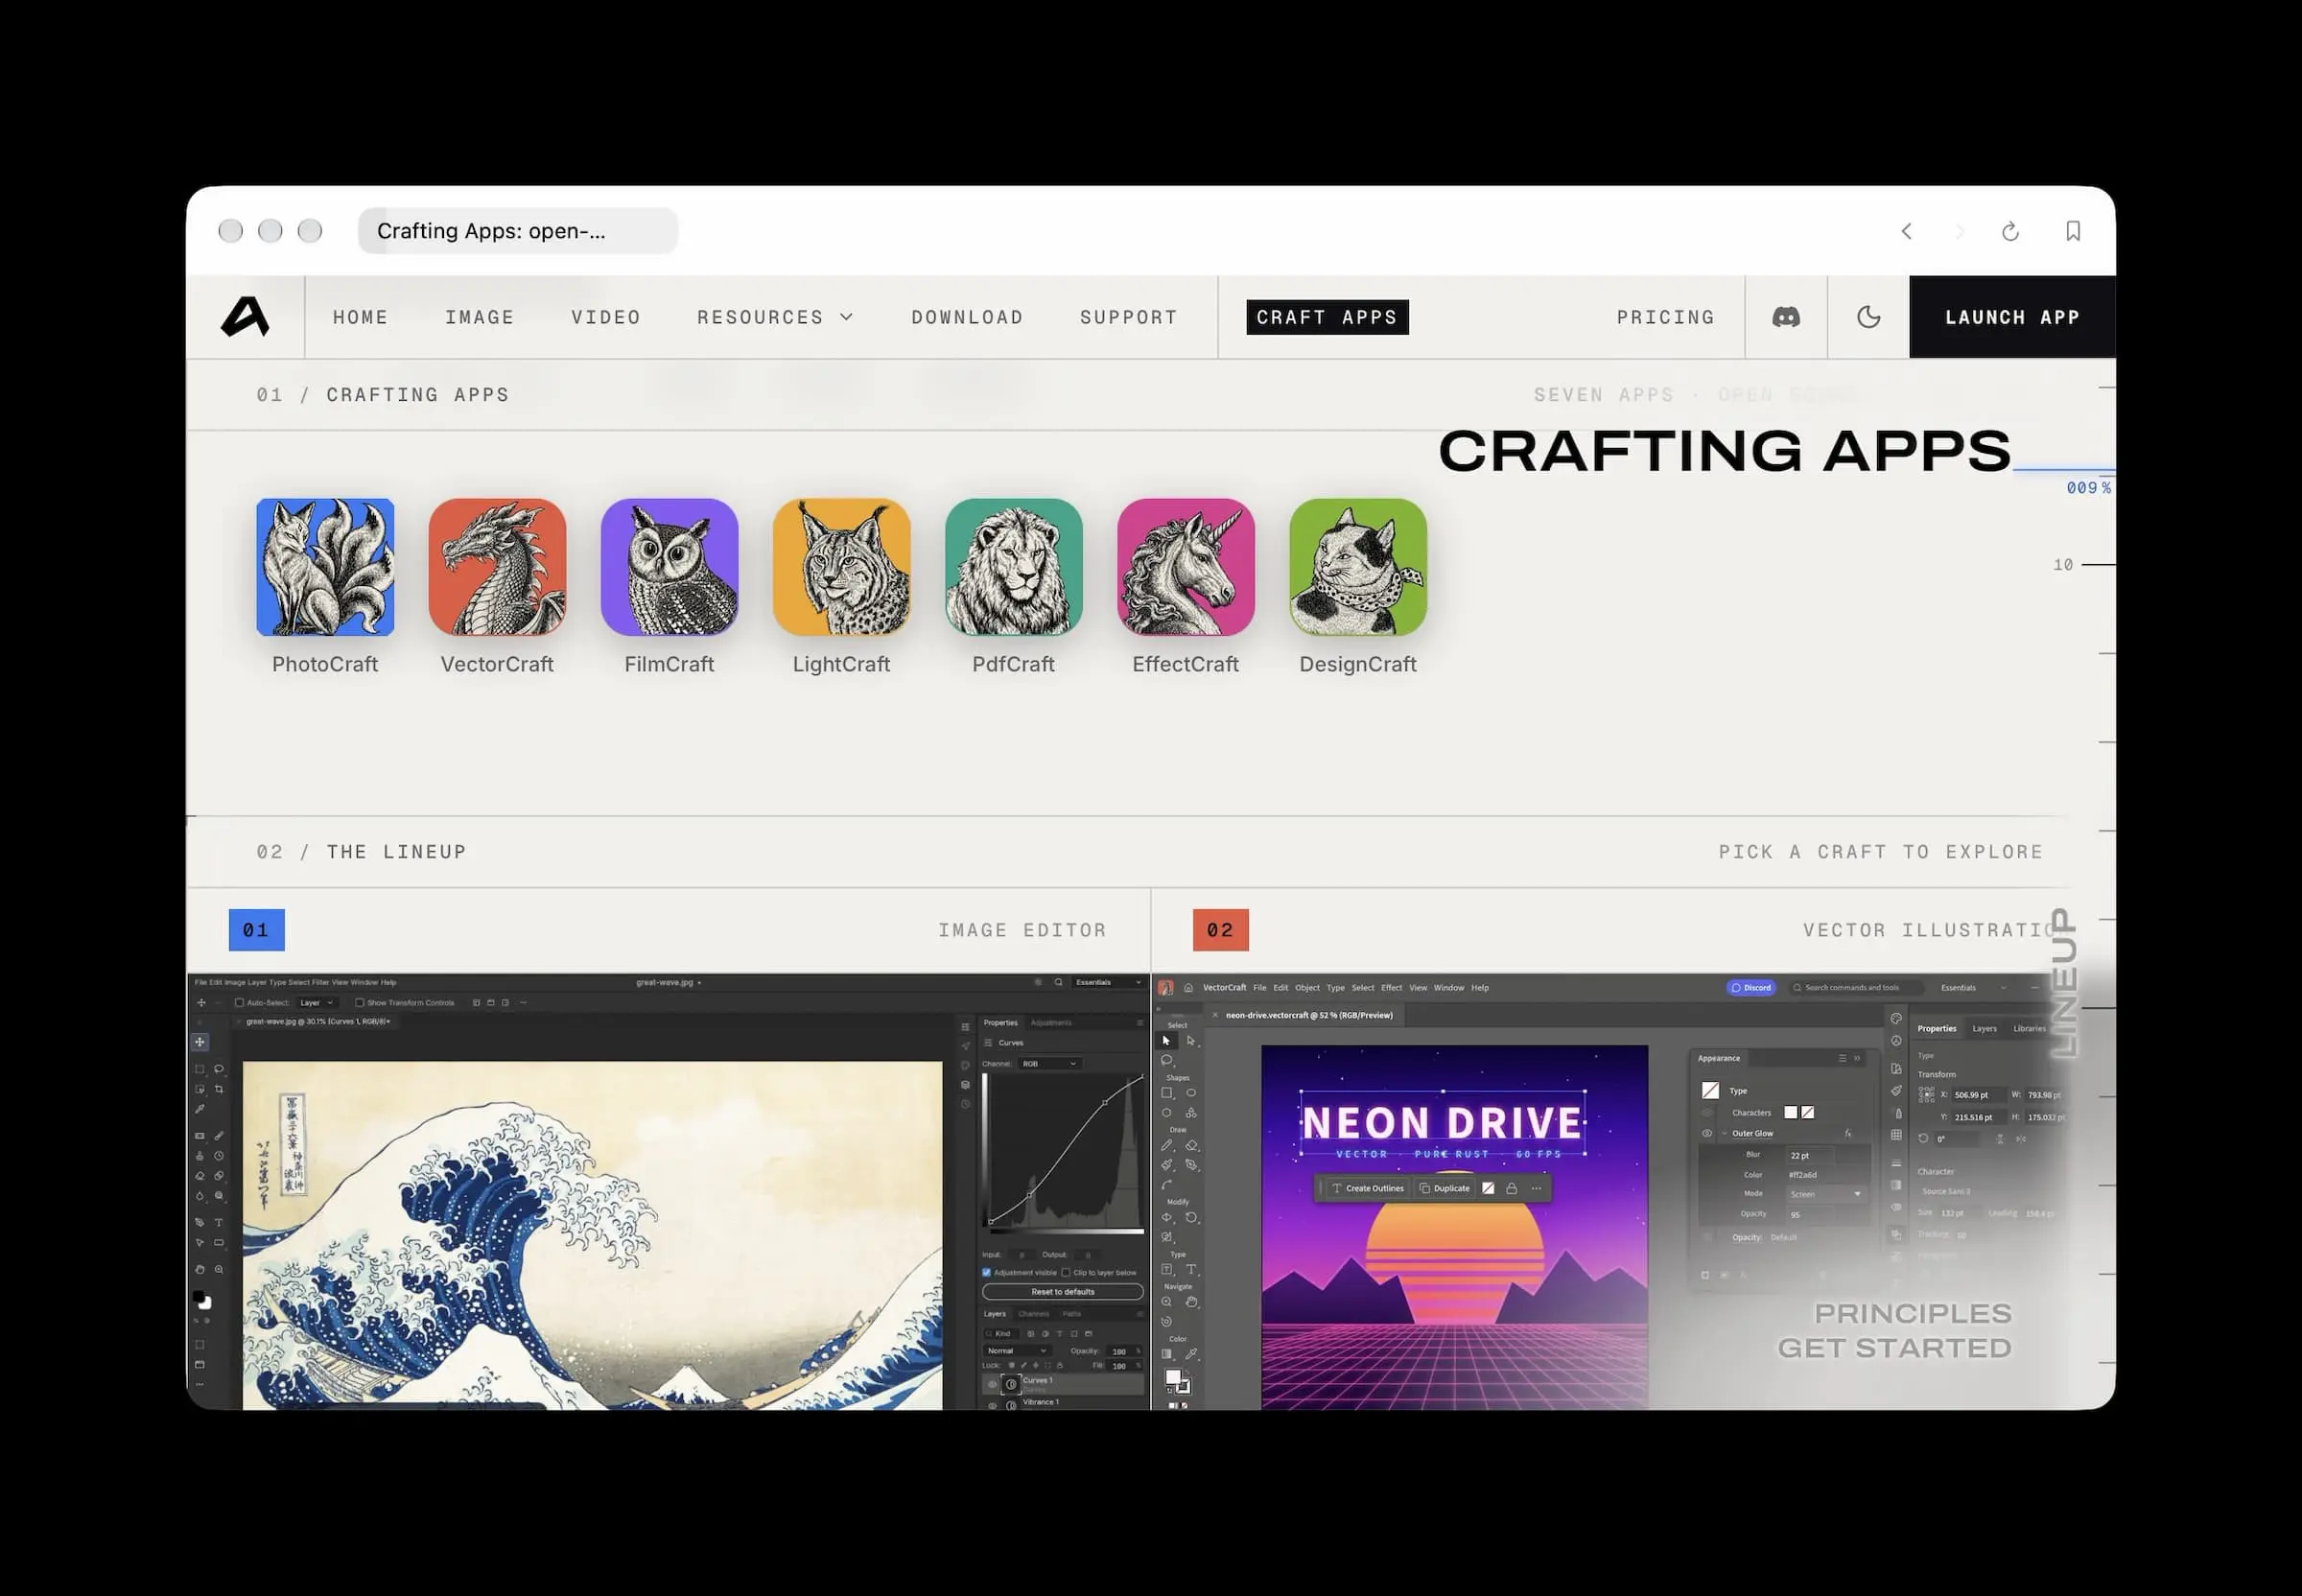
Task: Go to the Video nav item
Action: (x=605, y=317)
